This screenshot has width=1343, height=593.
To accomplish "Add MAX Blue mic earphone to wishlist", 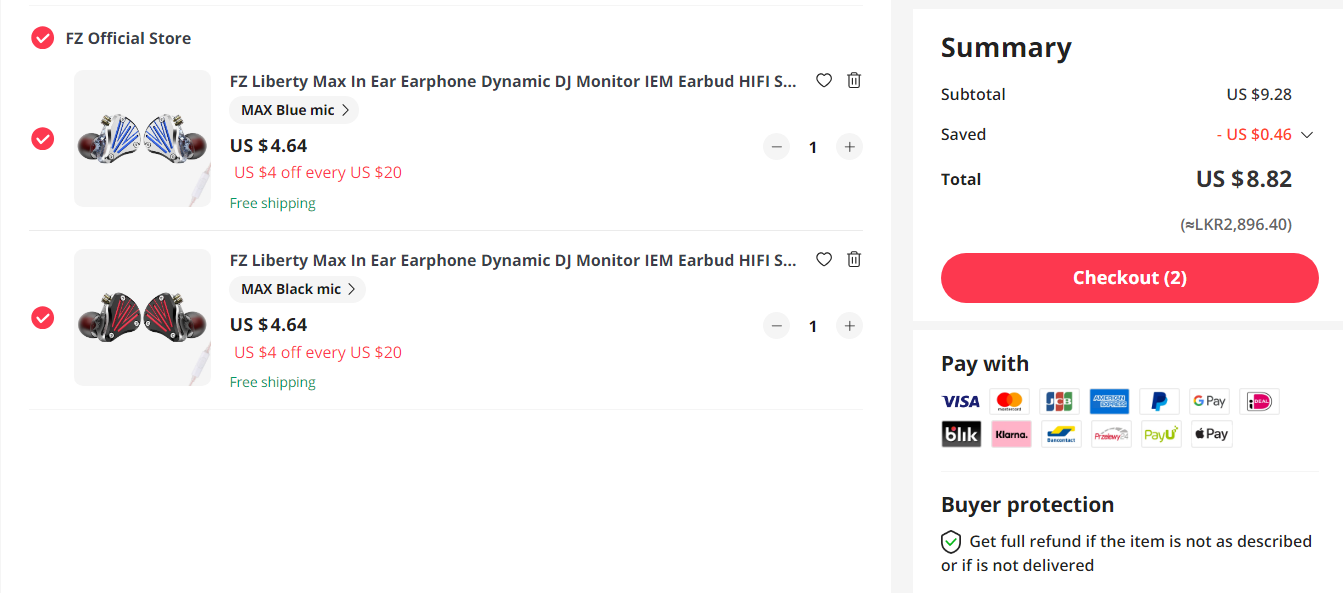I will (824, 81).
